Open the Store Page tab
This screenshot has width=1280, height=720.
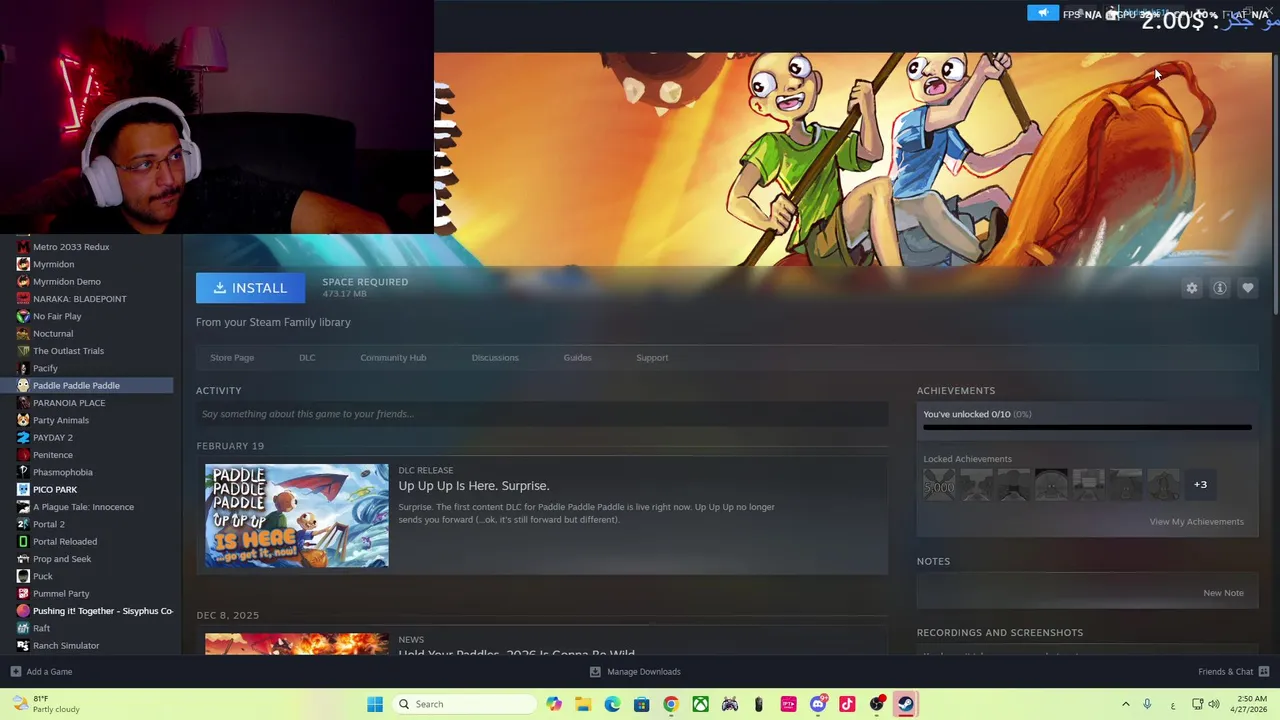point(232,357)
